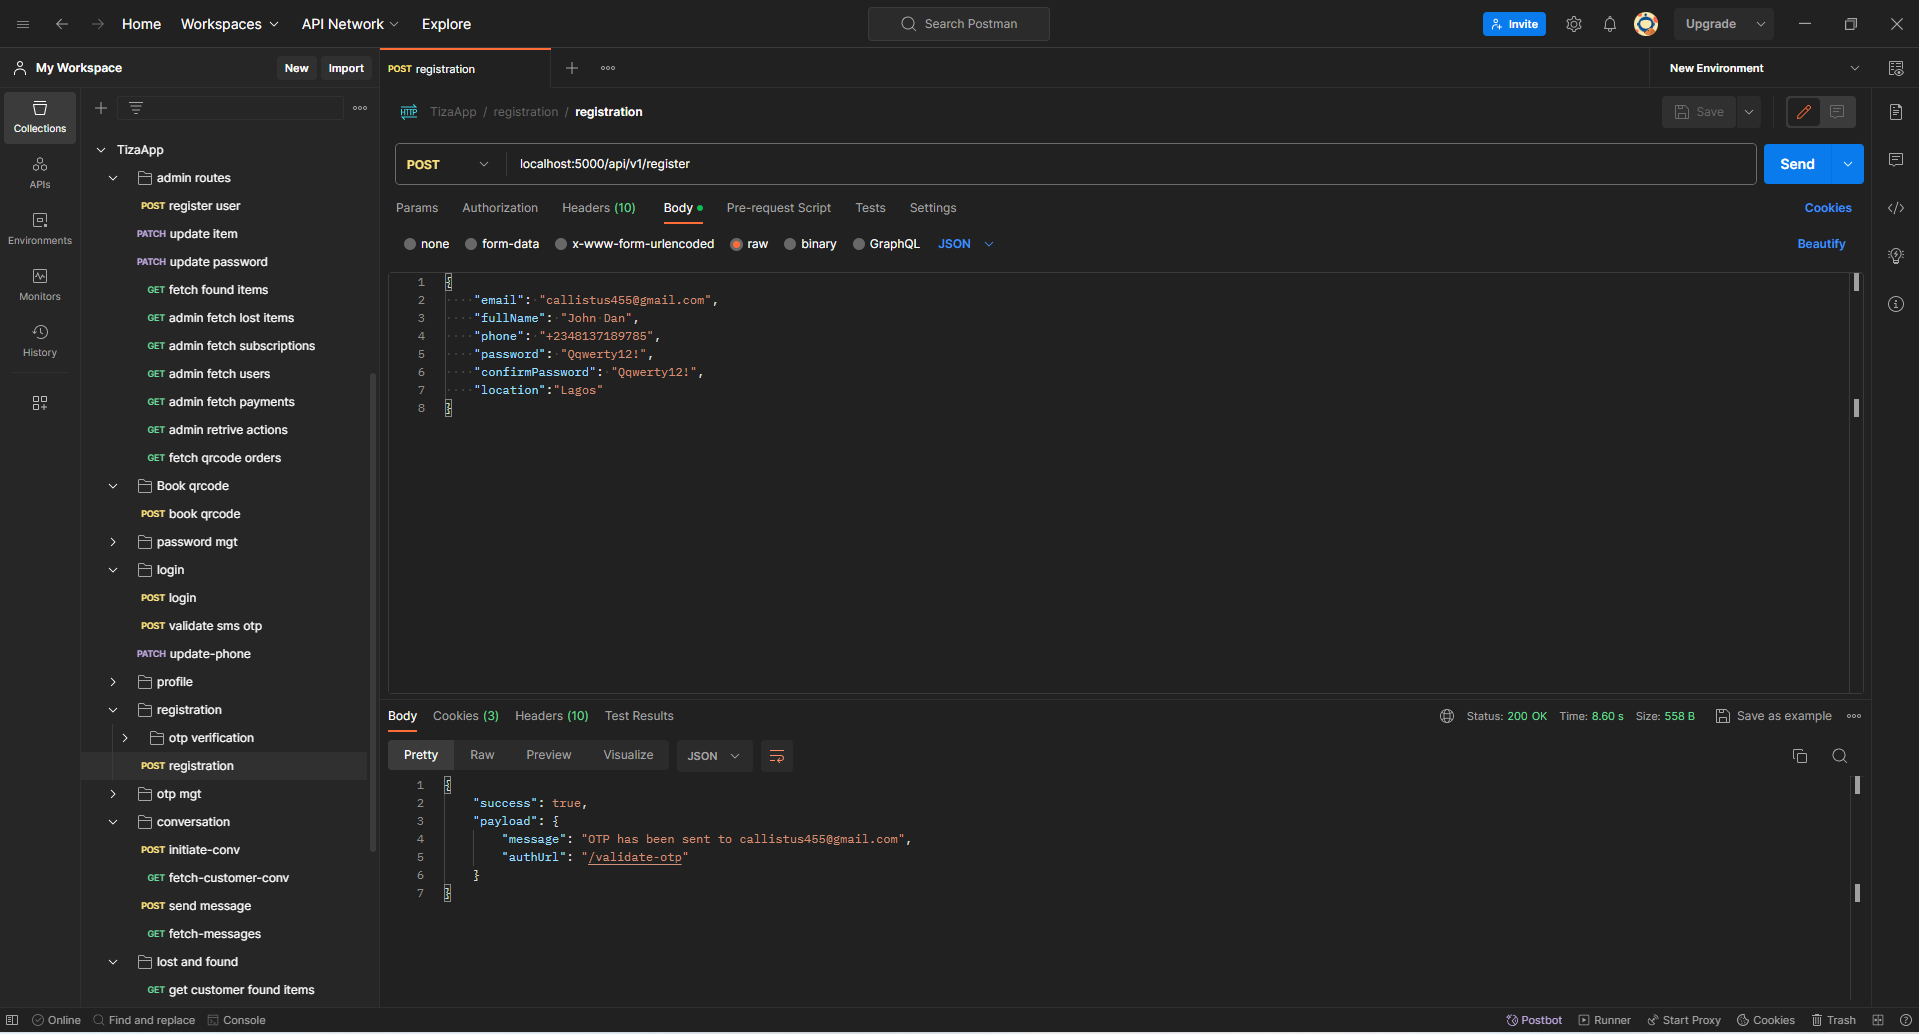Click the Search Postman box
The image size is (1919, 1034).
point(959,24)
